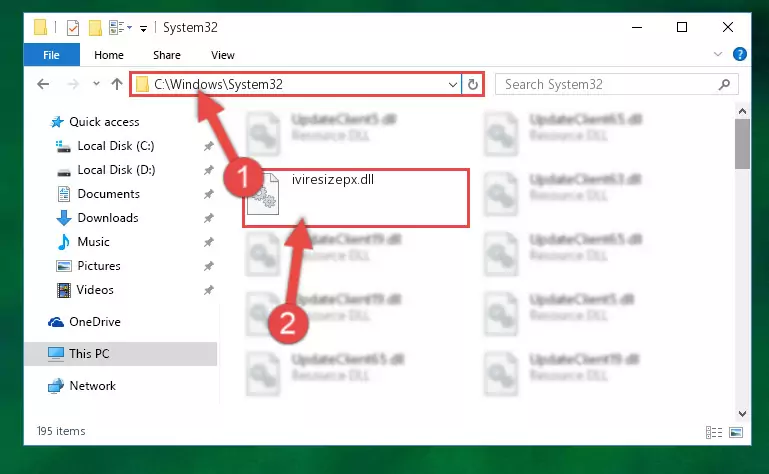Image resolution: width=769 pixels, height=474 pixels.
Task: Expand the address bar history dropdown
Action: pyautogui.click(x=453, y=84)
